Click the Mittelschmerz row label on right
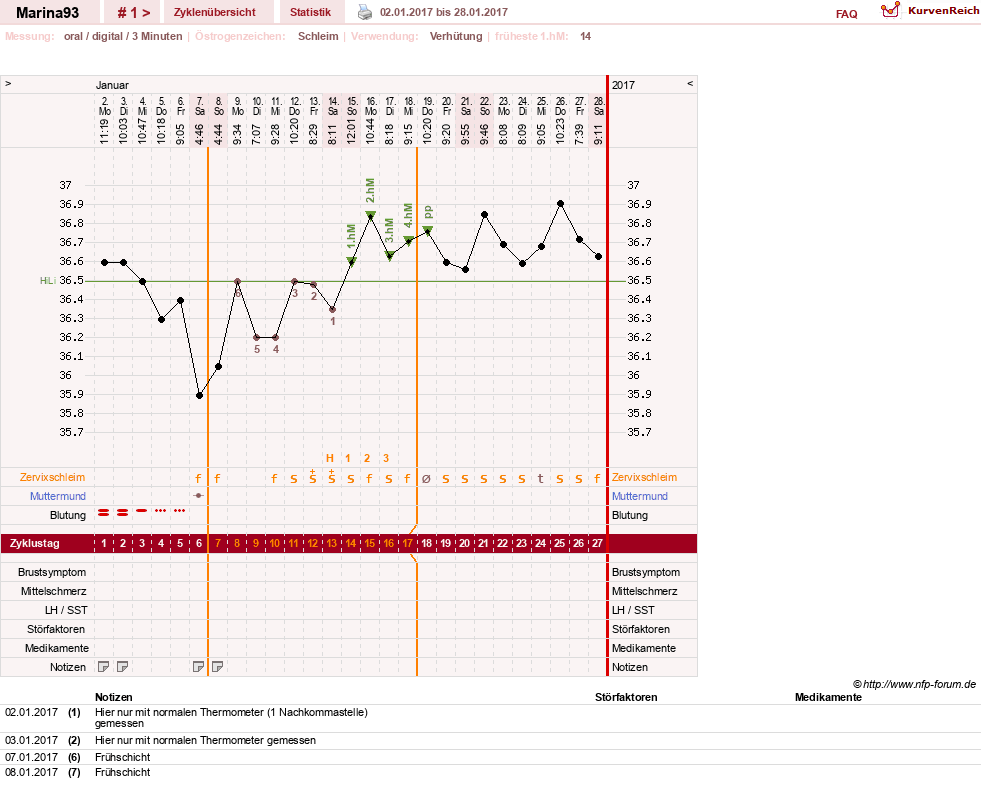Viewport: 981px width, 810px height. (644, 591)
